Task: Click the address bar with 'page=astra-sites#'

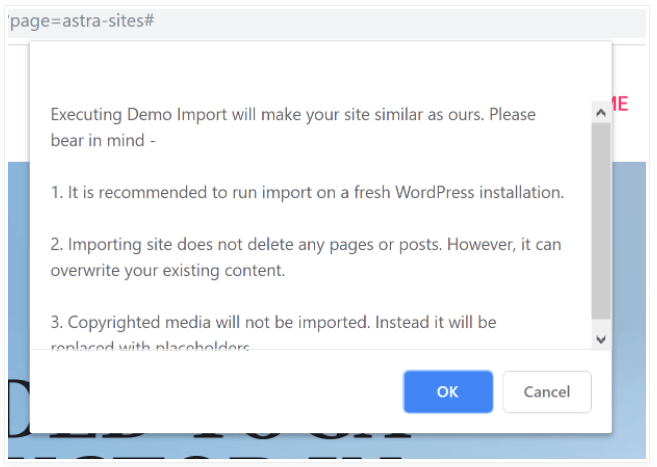Action: 327,21
